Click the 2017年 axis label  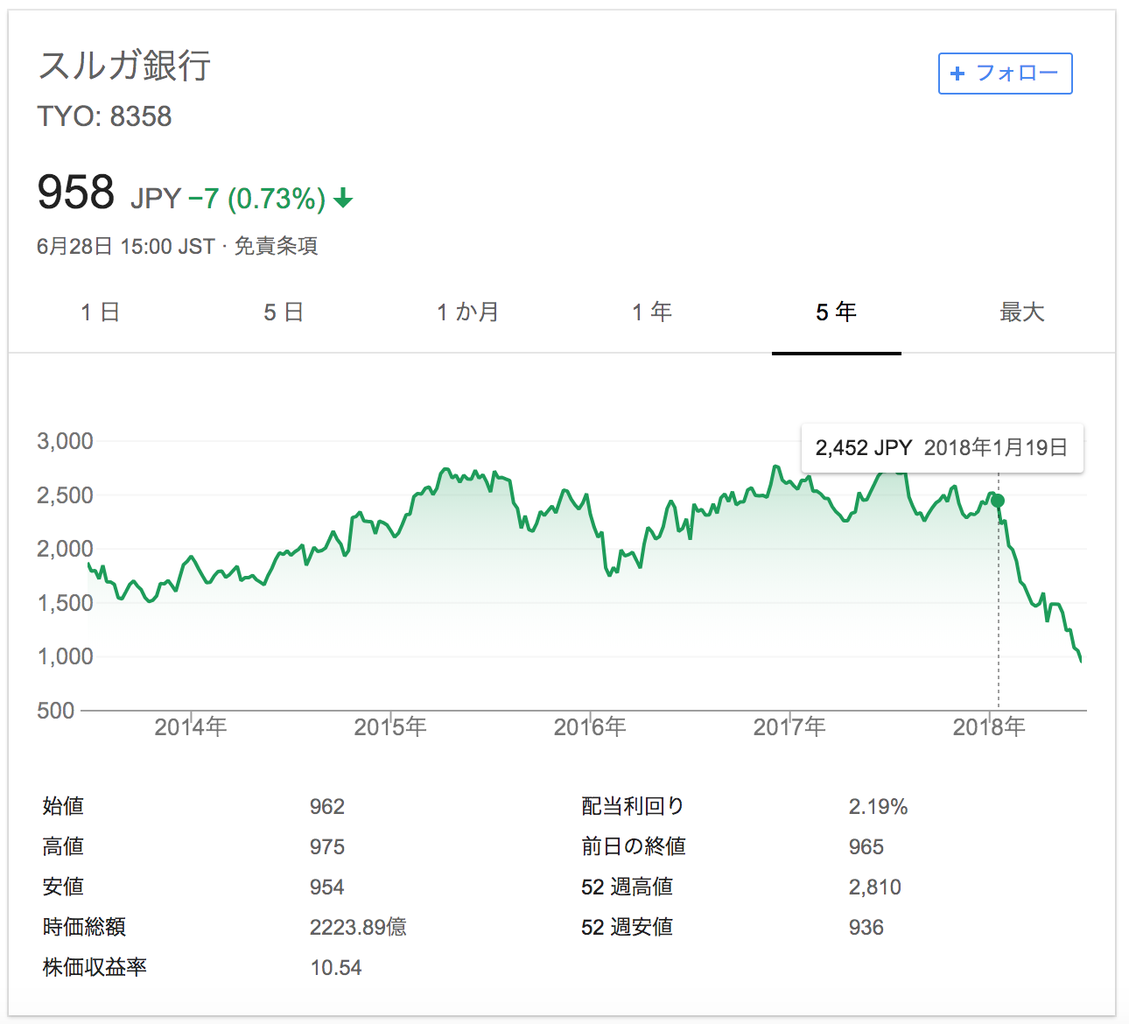tap(789, 727)
